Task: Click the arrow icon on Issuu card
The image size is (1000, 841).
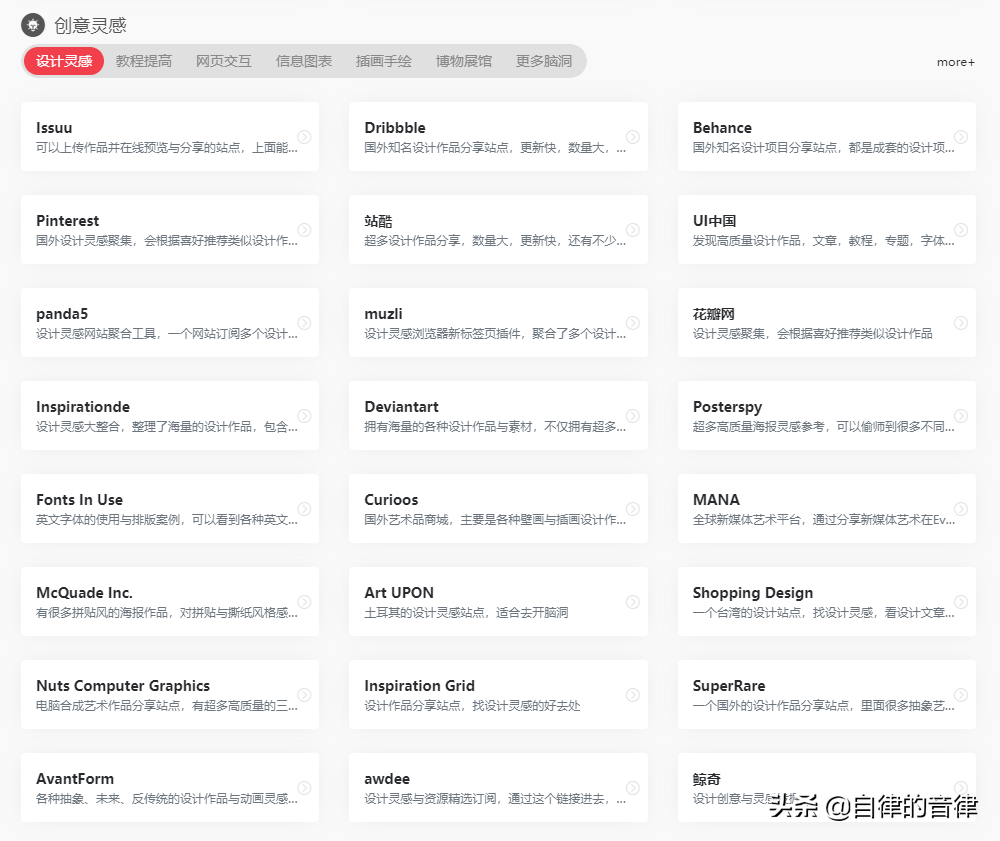Action: click(305, 137)
